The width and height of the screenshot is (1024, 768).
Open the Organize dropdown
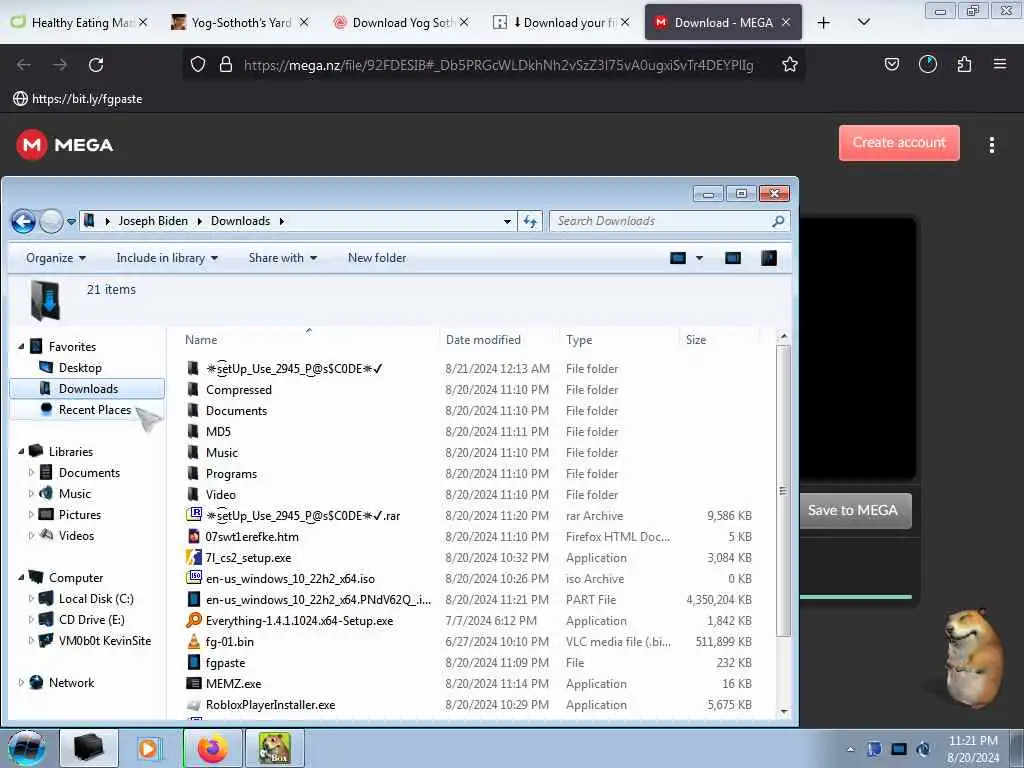point(56,258)
